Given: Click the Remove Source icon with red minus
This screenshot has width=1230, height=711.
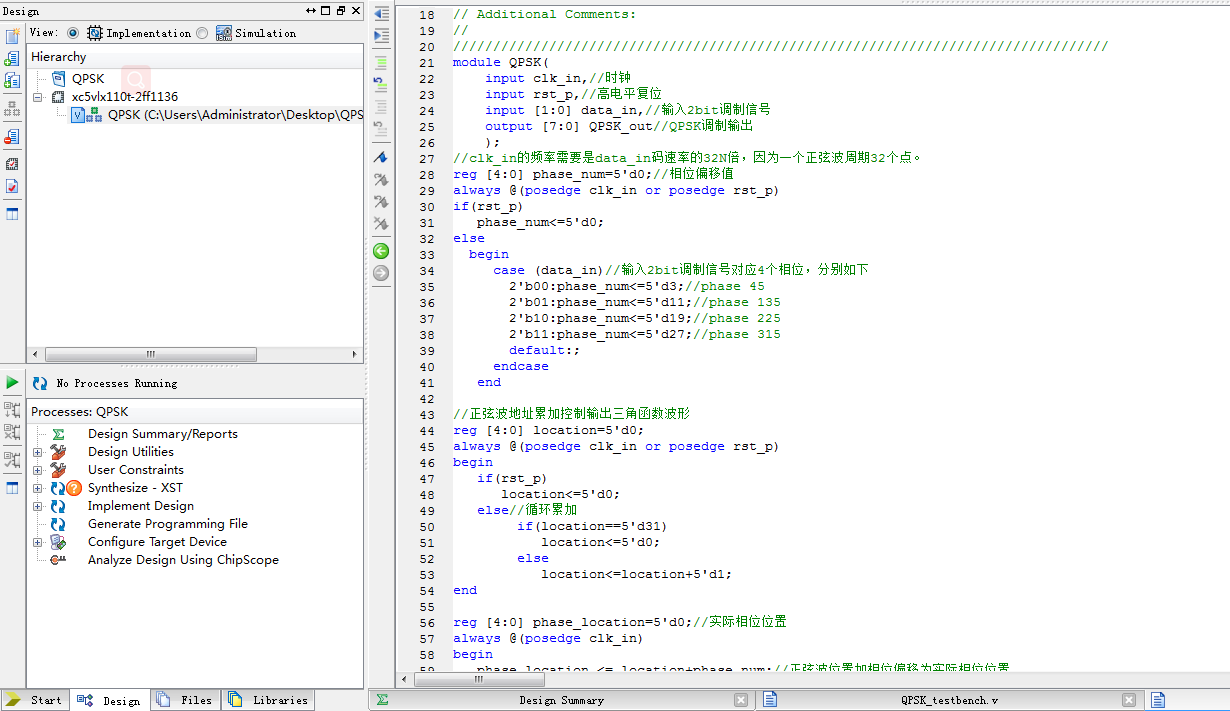Looking at the screenshot, I should point(12,135).
